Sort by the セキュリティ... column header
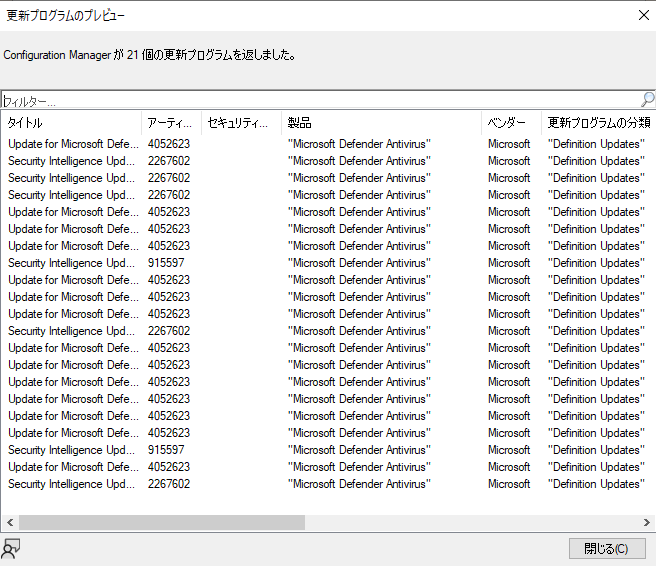This screenshot has height=566, width=656. coord(241,123)
